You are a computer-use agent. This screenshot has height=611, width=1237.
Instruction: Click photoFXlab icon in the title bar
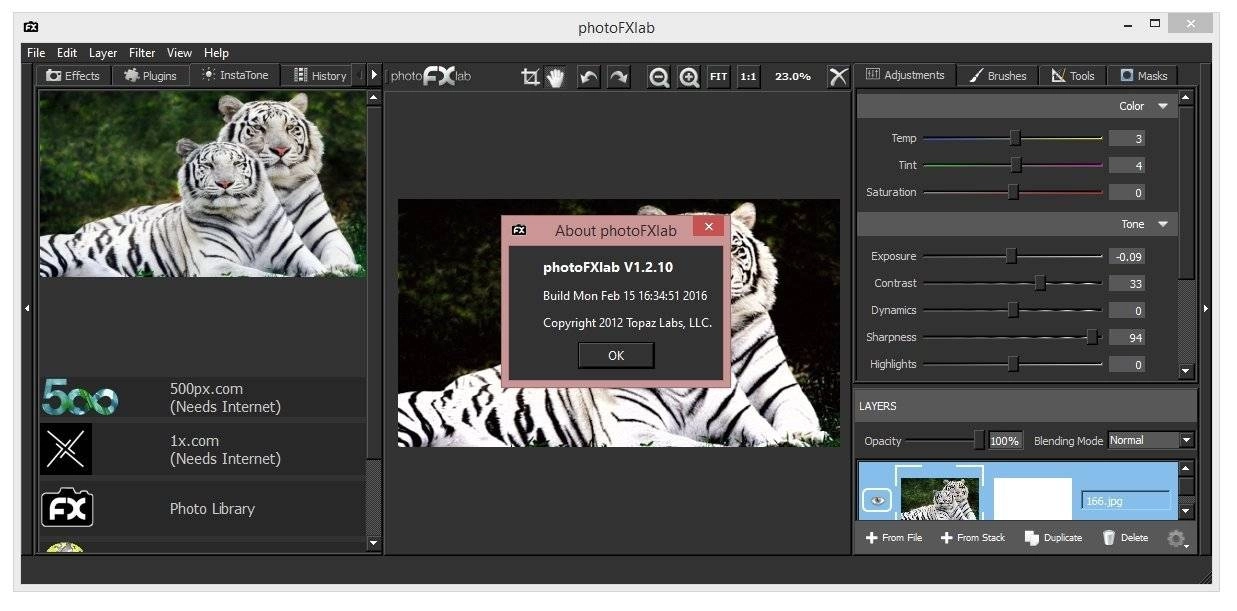pos(31,27)
